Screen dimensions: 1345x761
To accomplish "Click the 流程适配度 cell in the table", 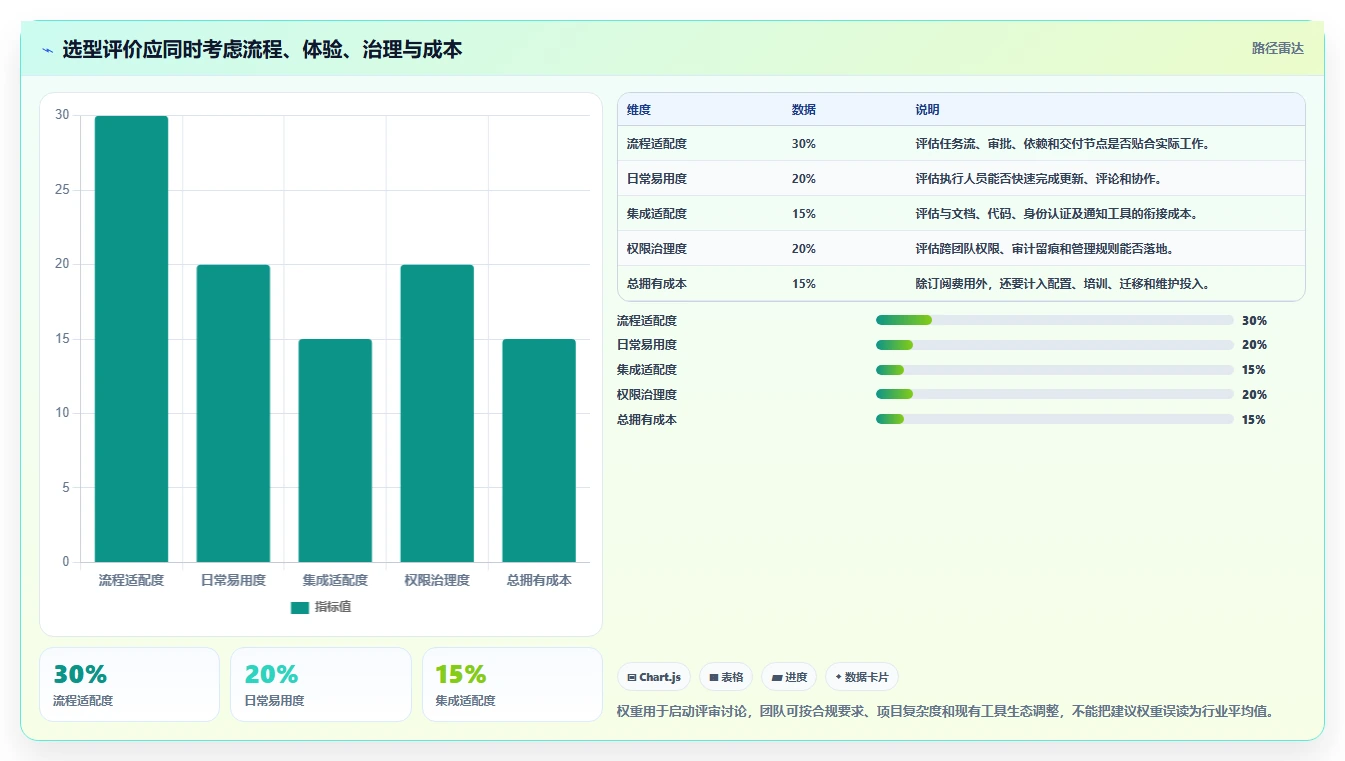I will (657, 144).
